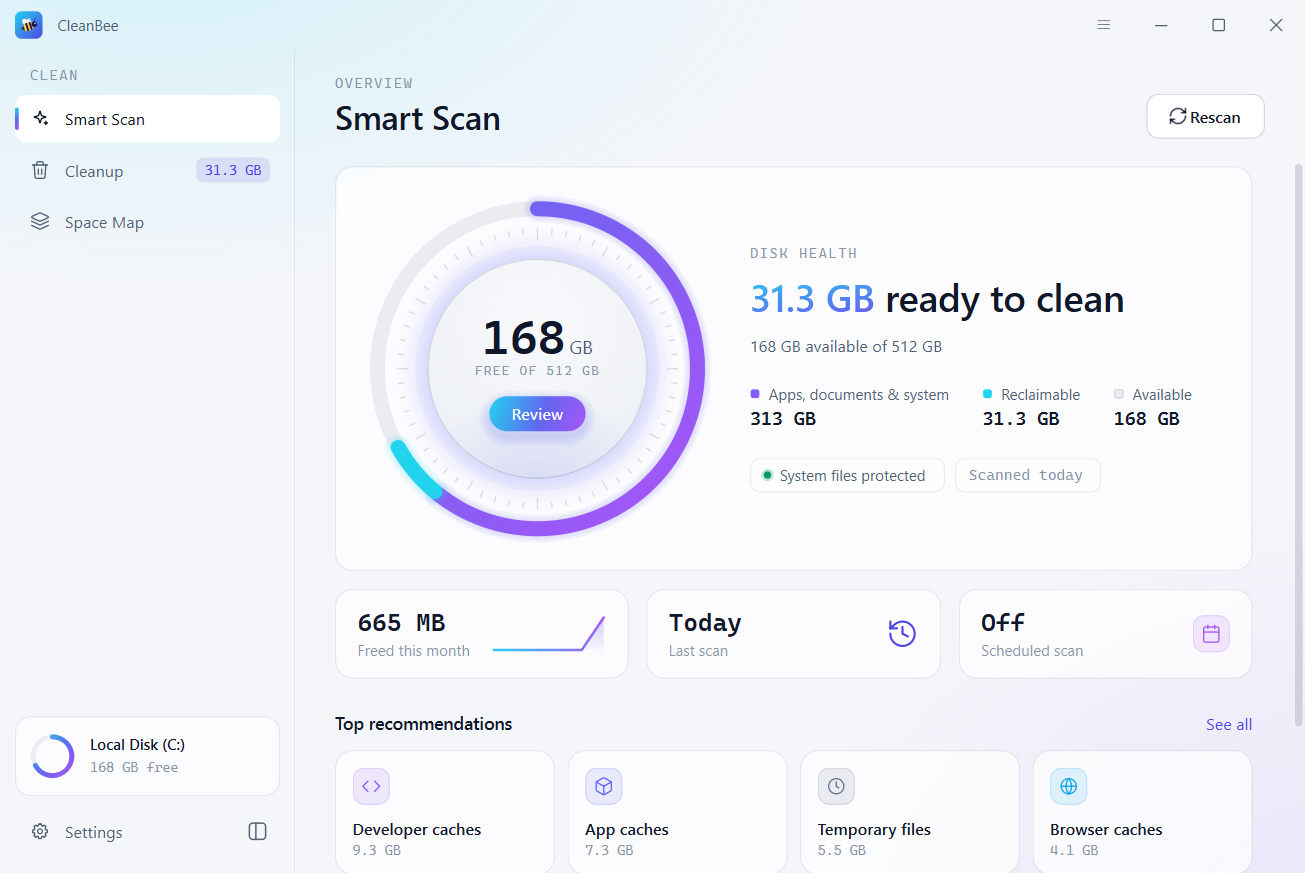Click the Browser caches globe icon
Image resolution: width=1305 pixels, height=873 pixels.
coord(1068,786)
